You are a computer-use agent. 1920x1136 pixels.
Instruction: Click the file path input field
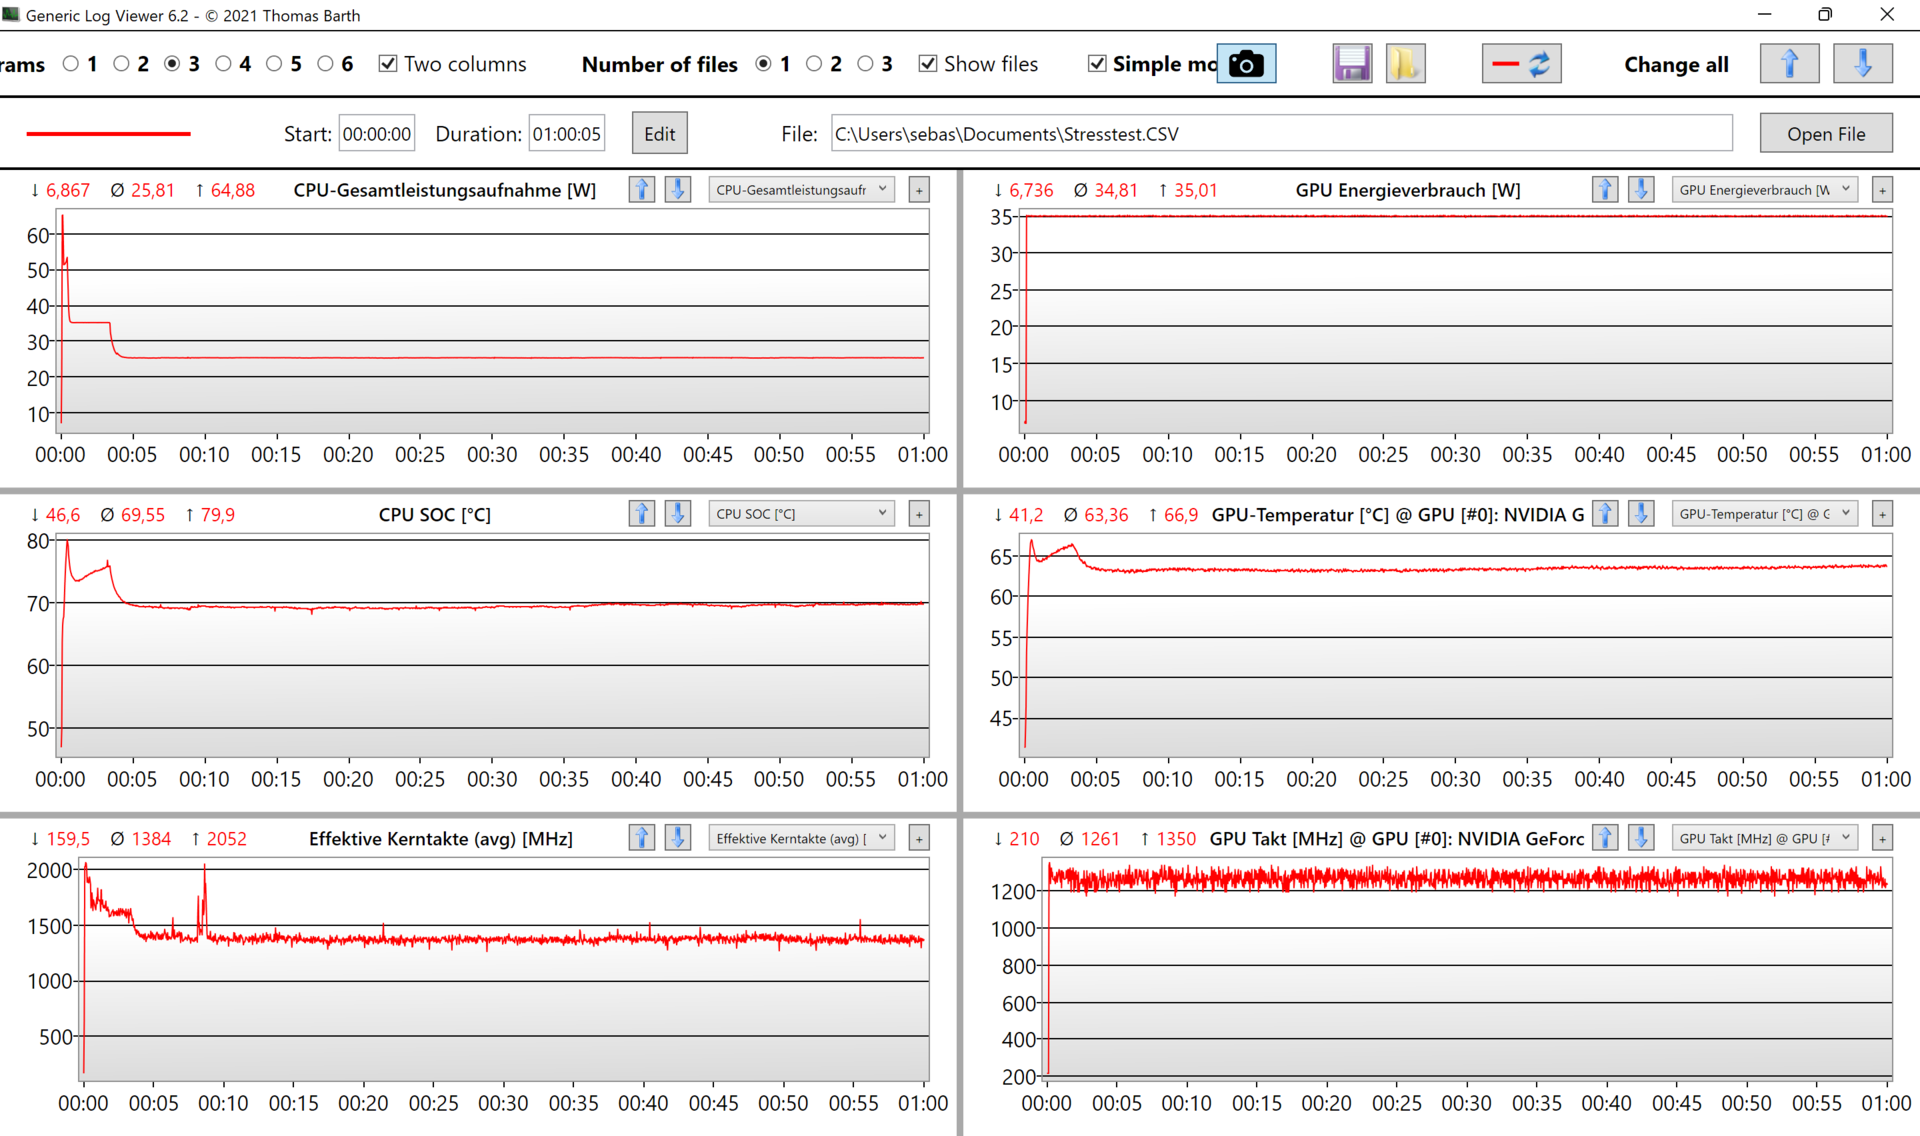[1280, 134]
